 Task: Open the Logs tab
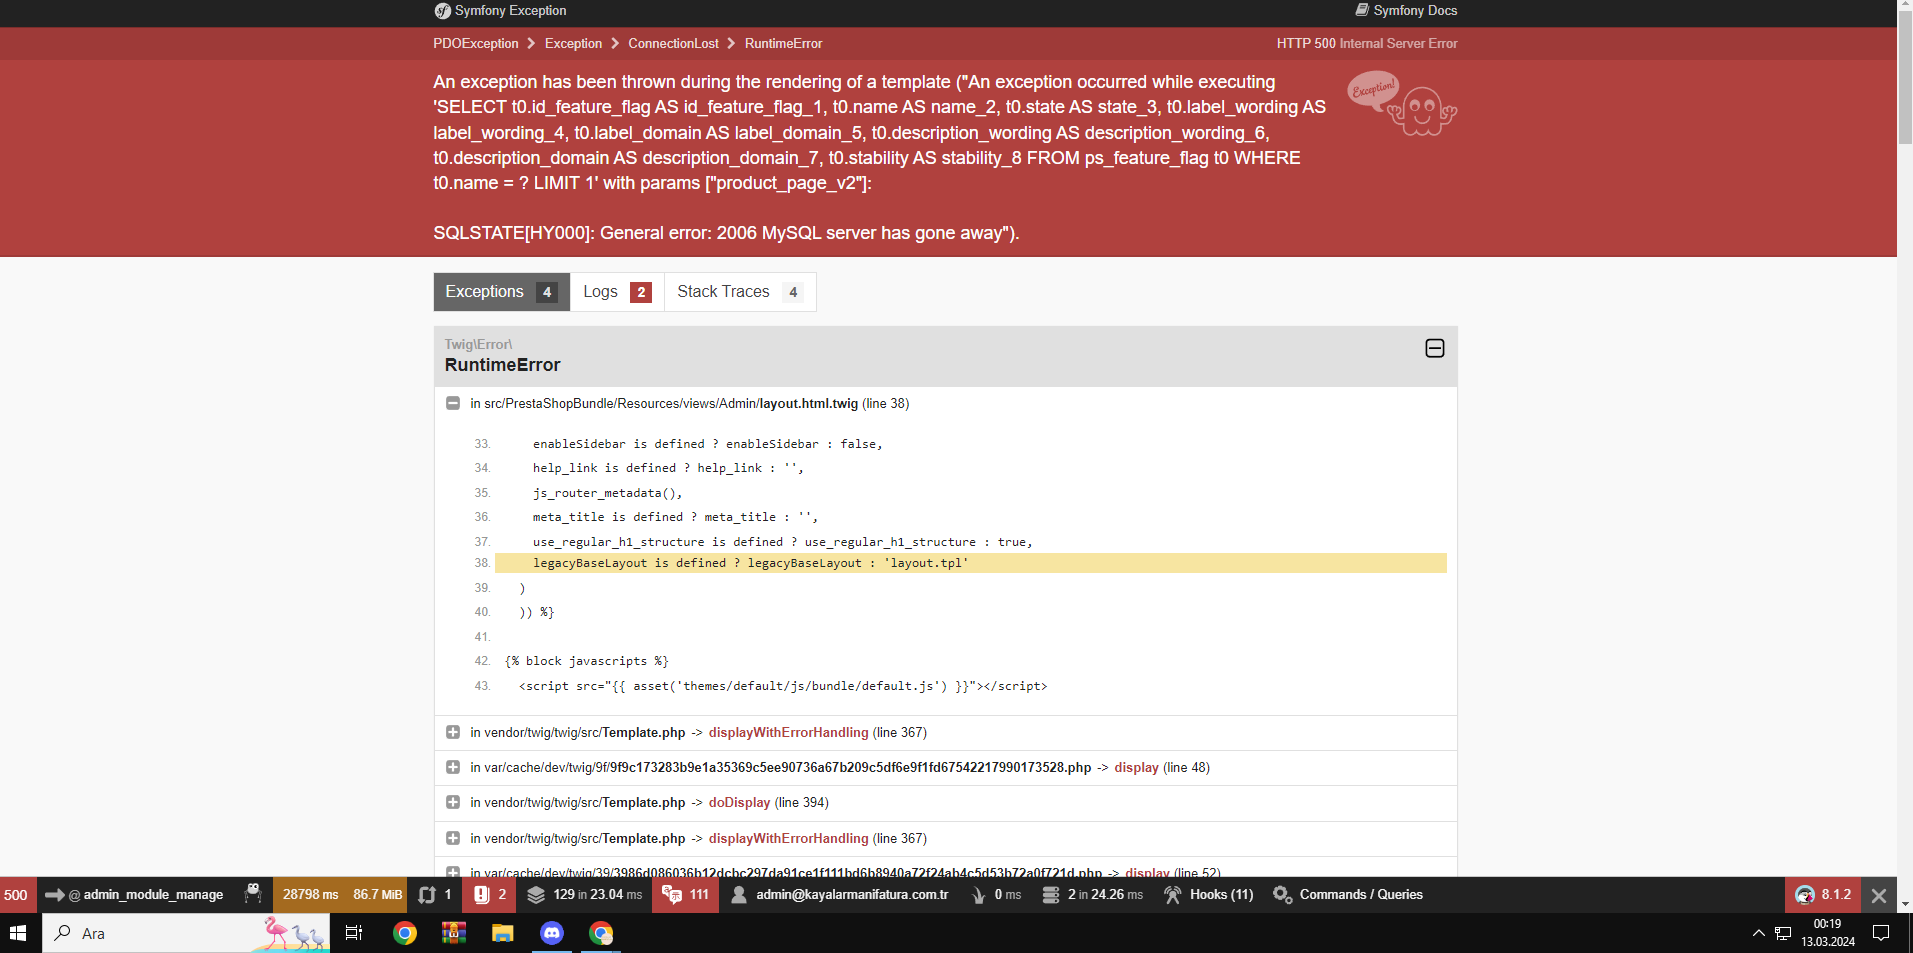[x=617, y=292]
